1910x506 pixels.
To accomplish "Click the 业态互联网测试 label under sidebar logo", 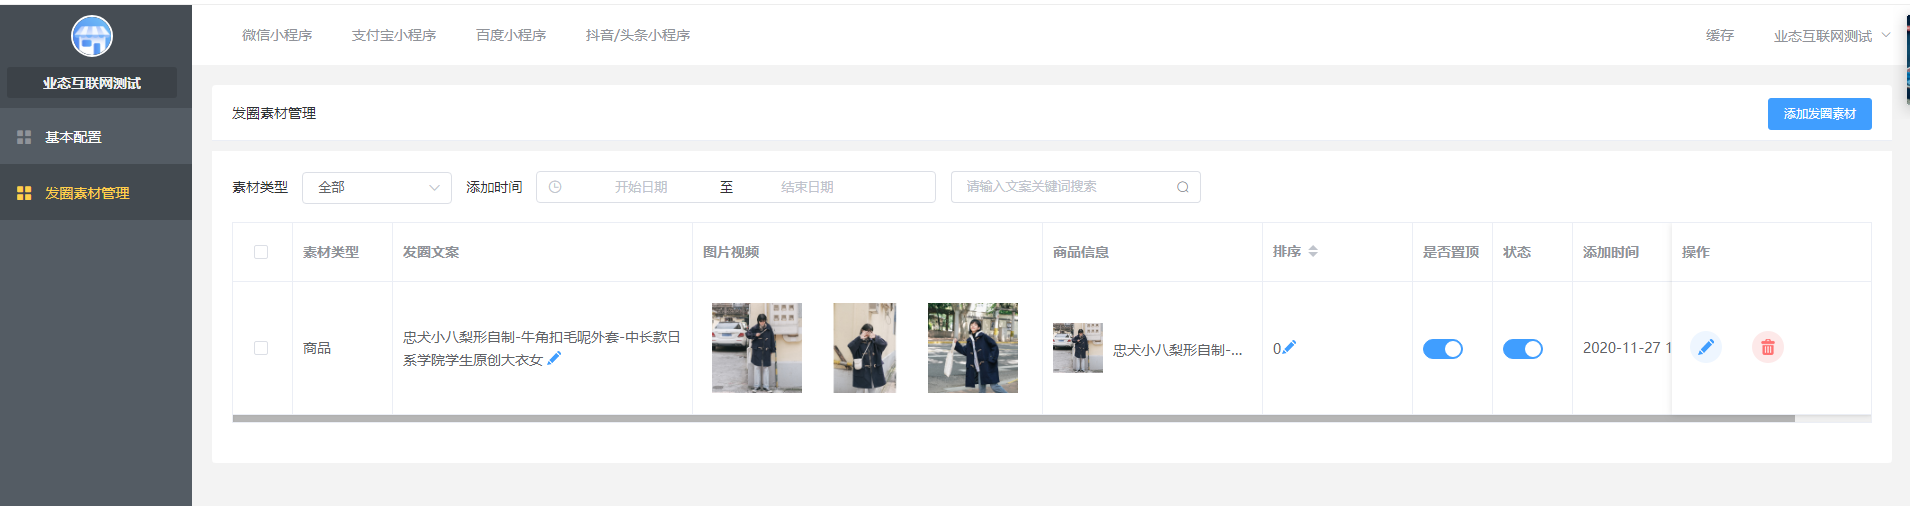I will pyautogui.click(x=92, y=83).
